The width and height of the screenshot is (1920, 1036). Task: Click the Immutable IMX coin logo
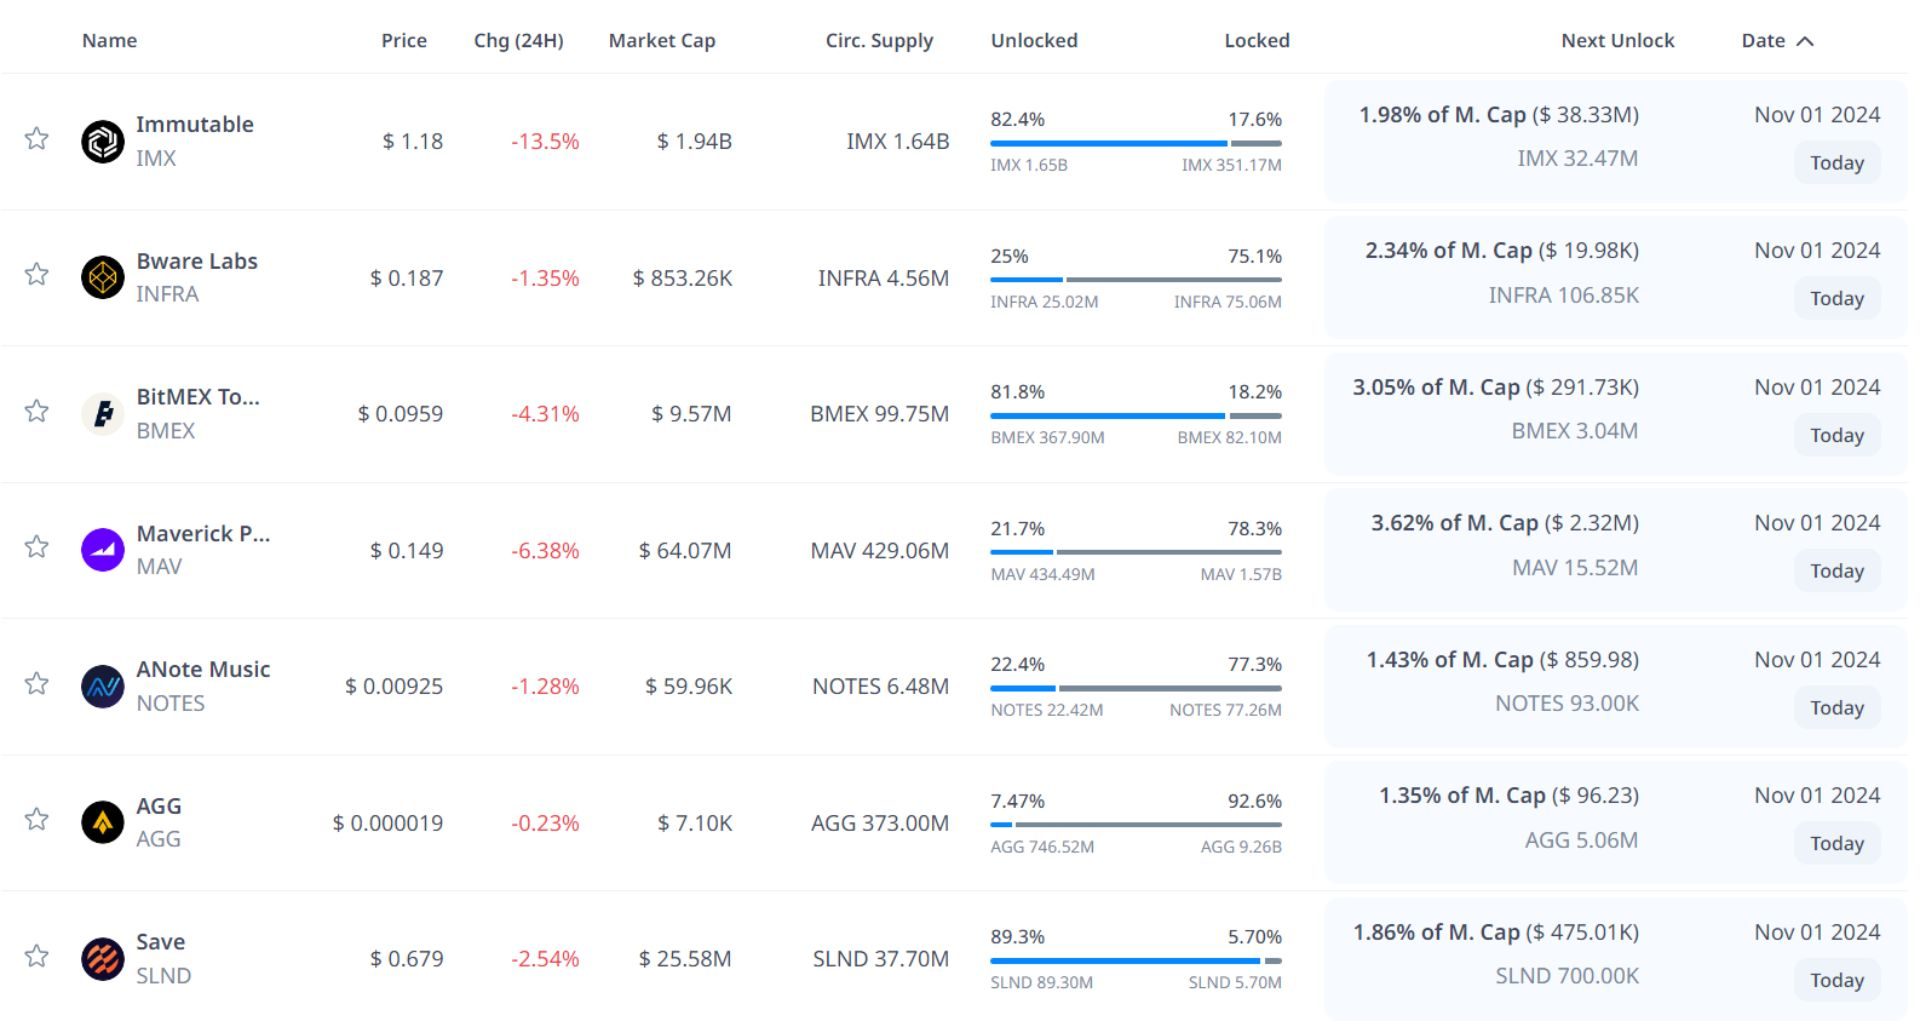(x=102, y=141)
